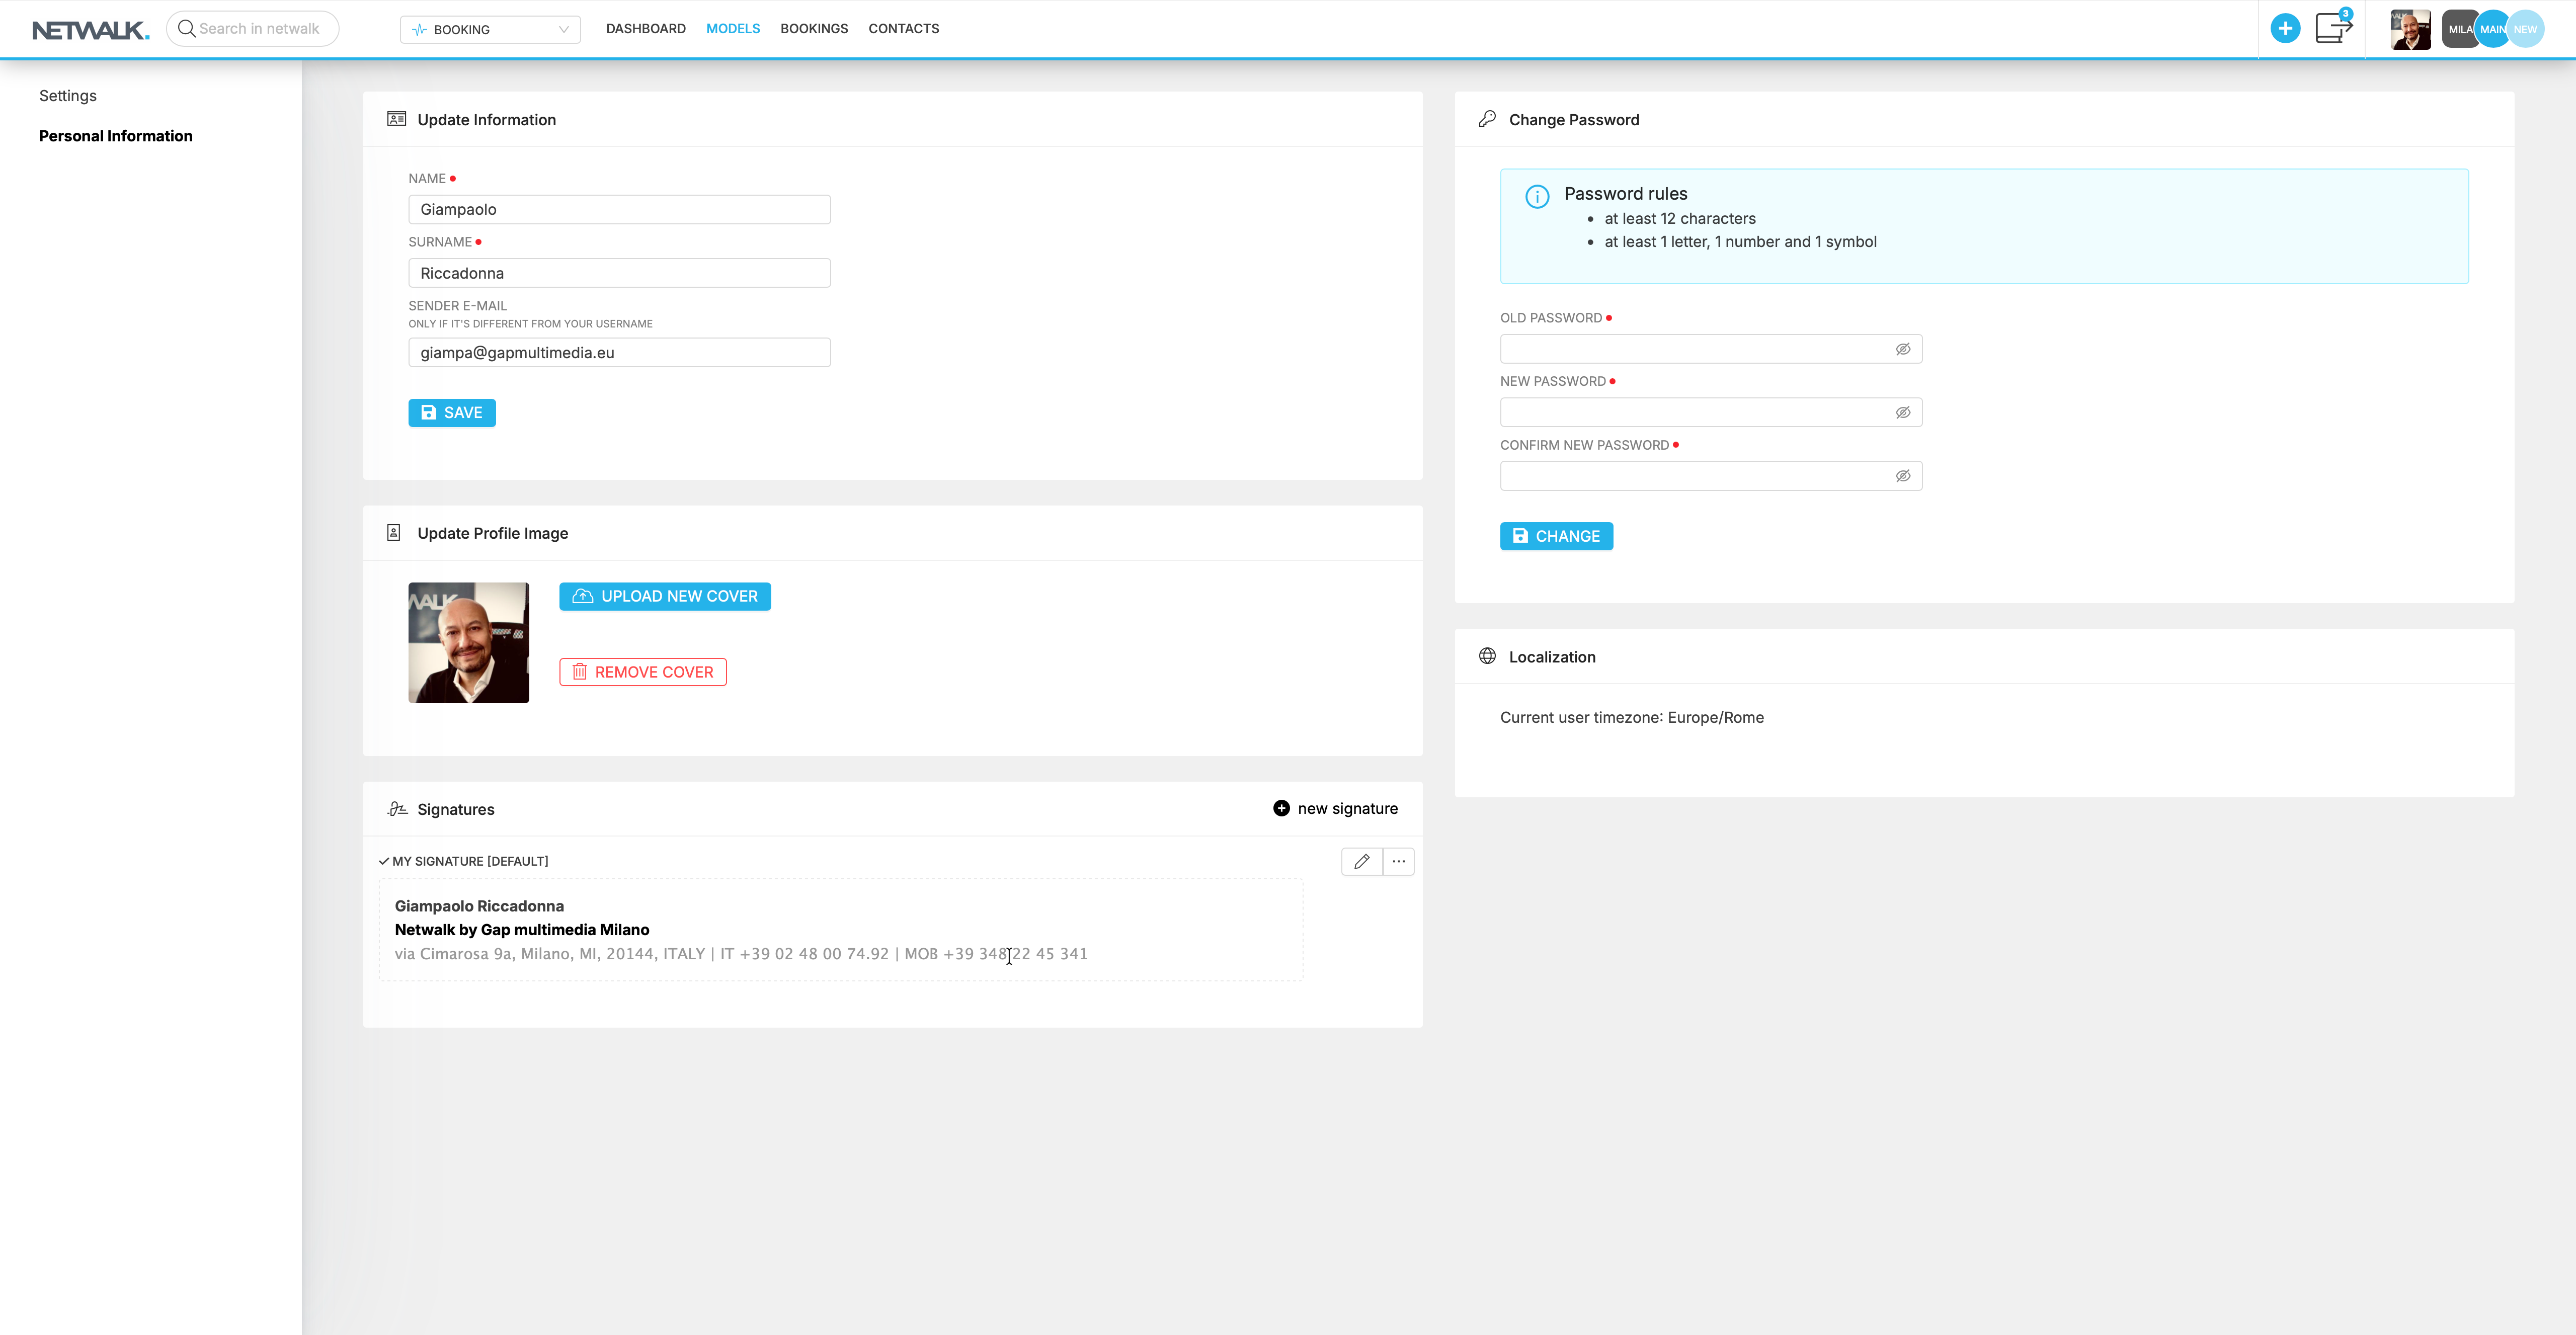Click the Update Profile Image icon
This screenshot has height=1335, width=2576.
click(x=393, y=533)
